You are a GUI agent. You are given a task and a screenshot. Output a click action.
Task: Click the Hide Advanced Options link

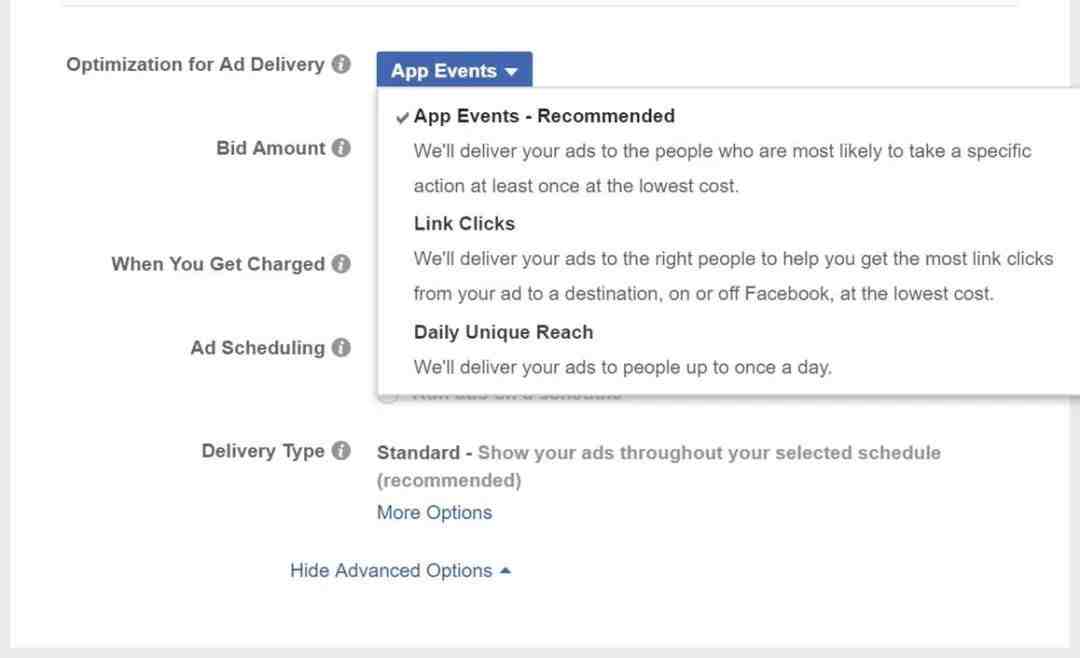tap(391, 570)
